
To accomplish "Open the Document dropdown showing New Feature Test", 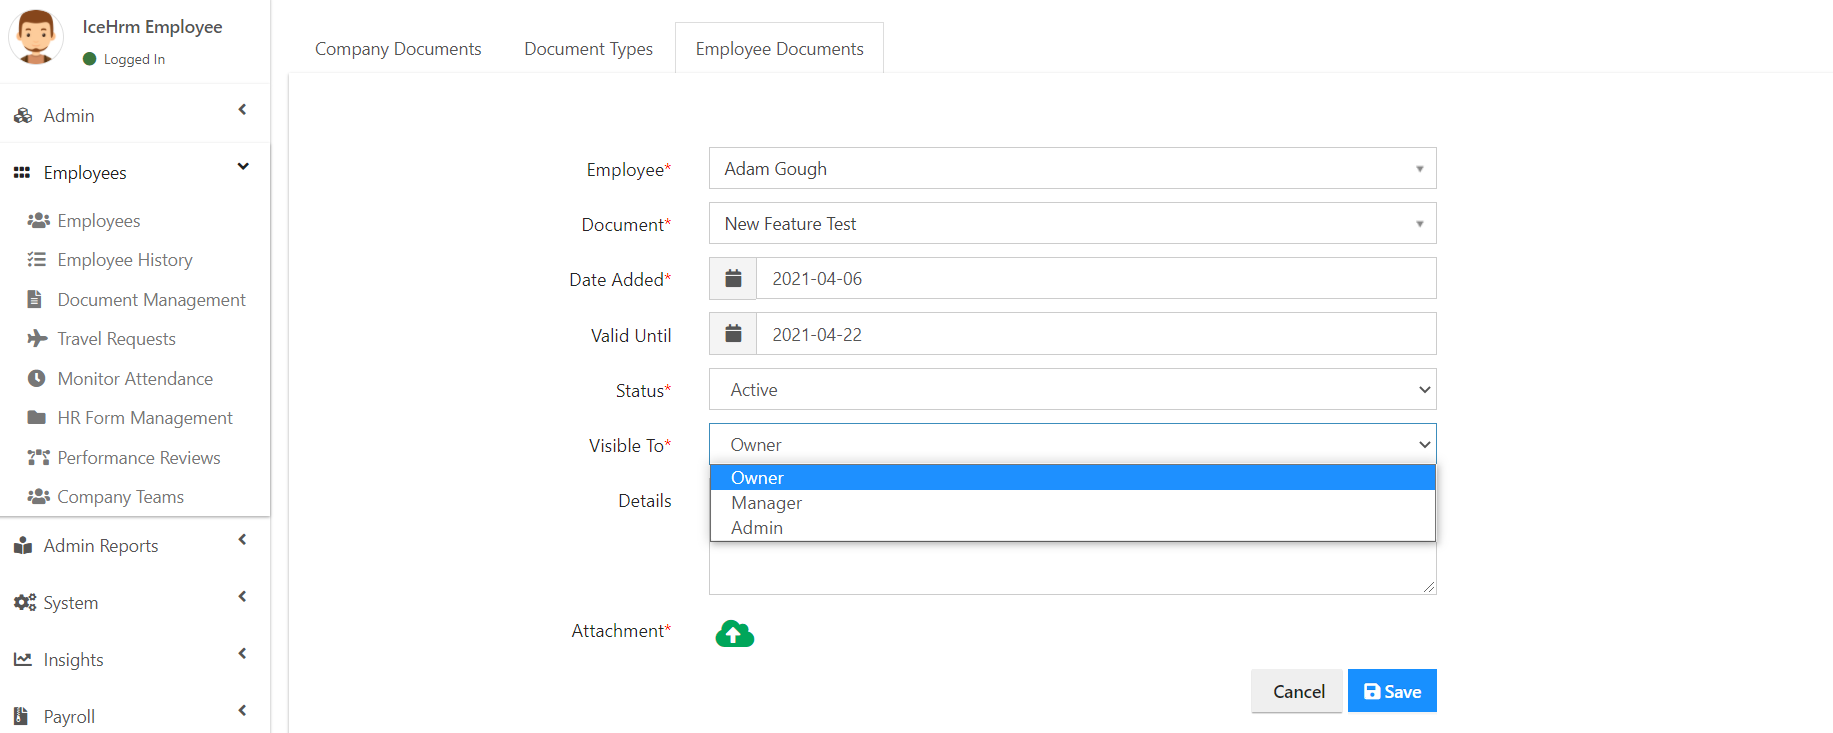I will click(1073, 223).
